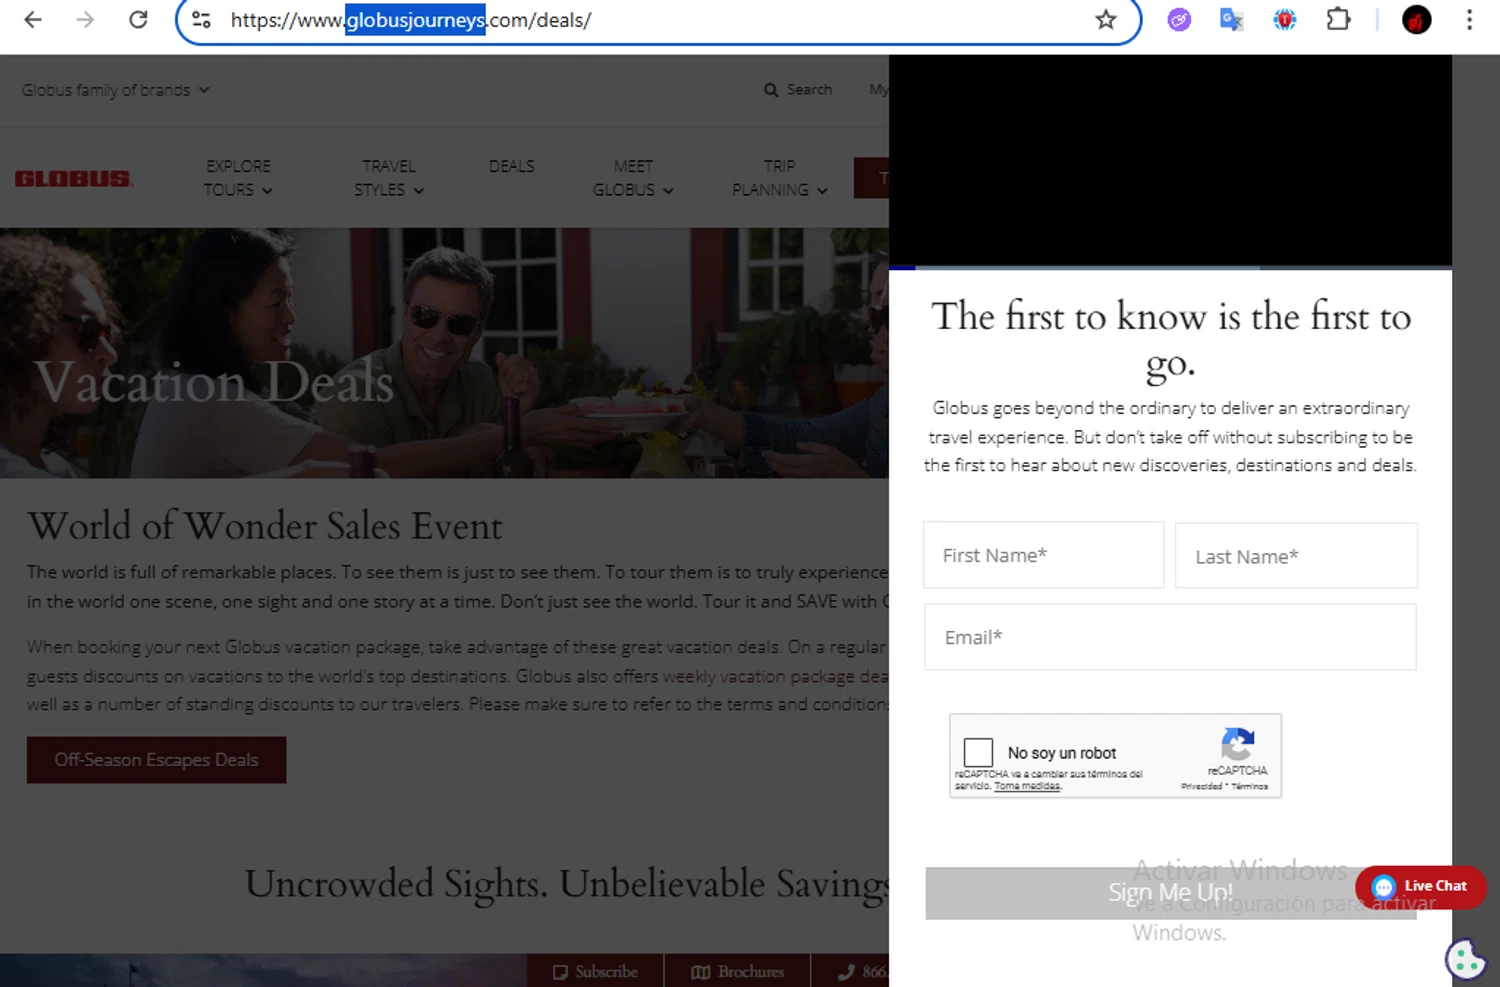Screen dimensions: 1500x987
Task: Open the Deals menu item
Action: pyautogui.click(x=511, y=166)
